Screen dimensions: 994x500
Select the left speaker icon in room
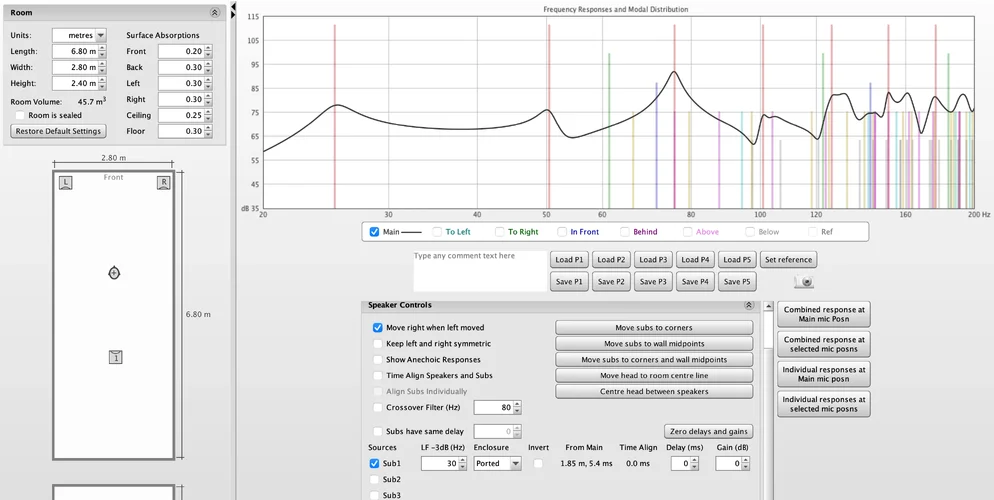65,182
